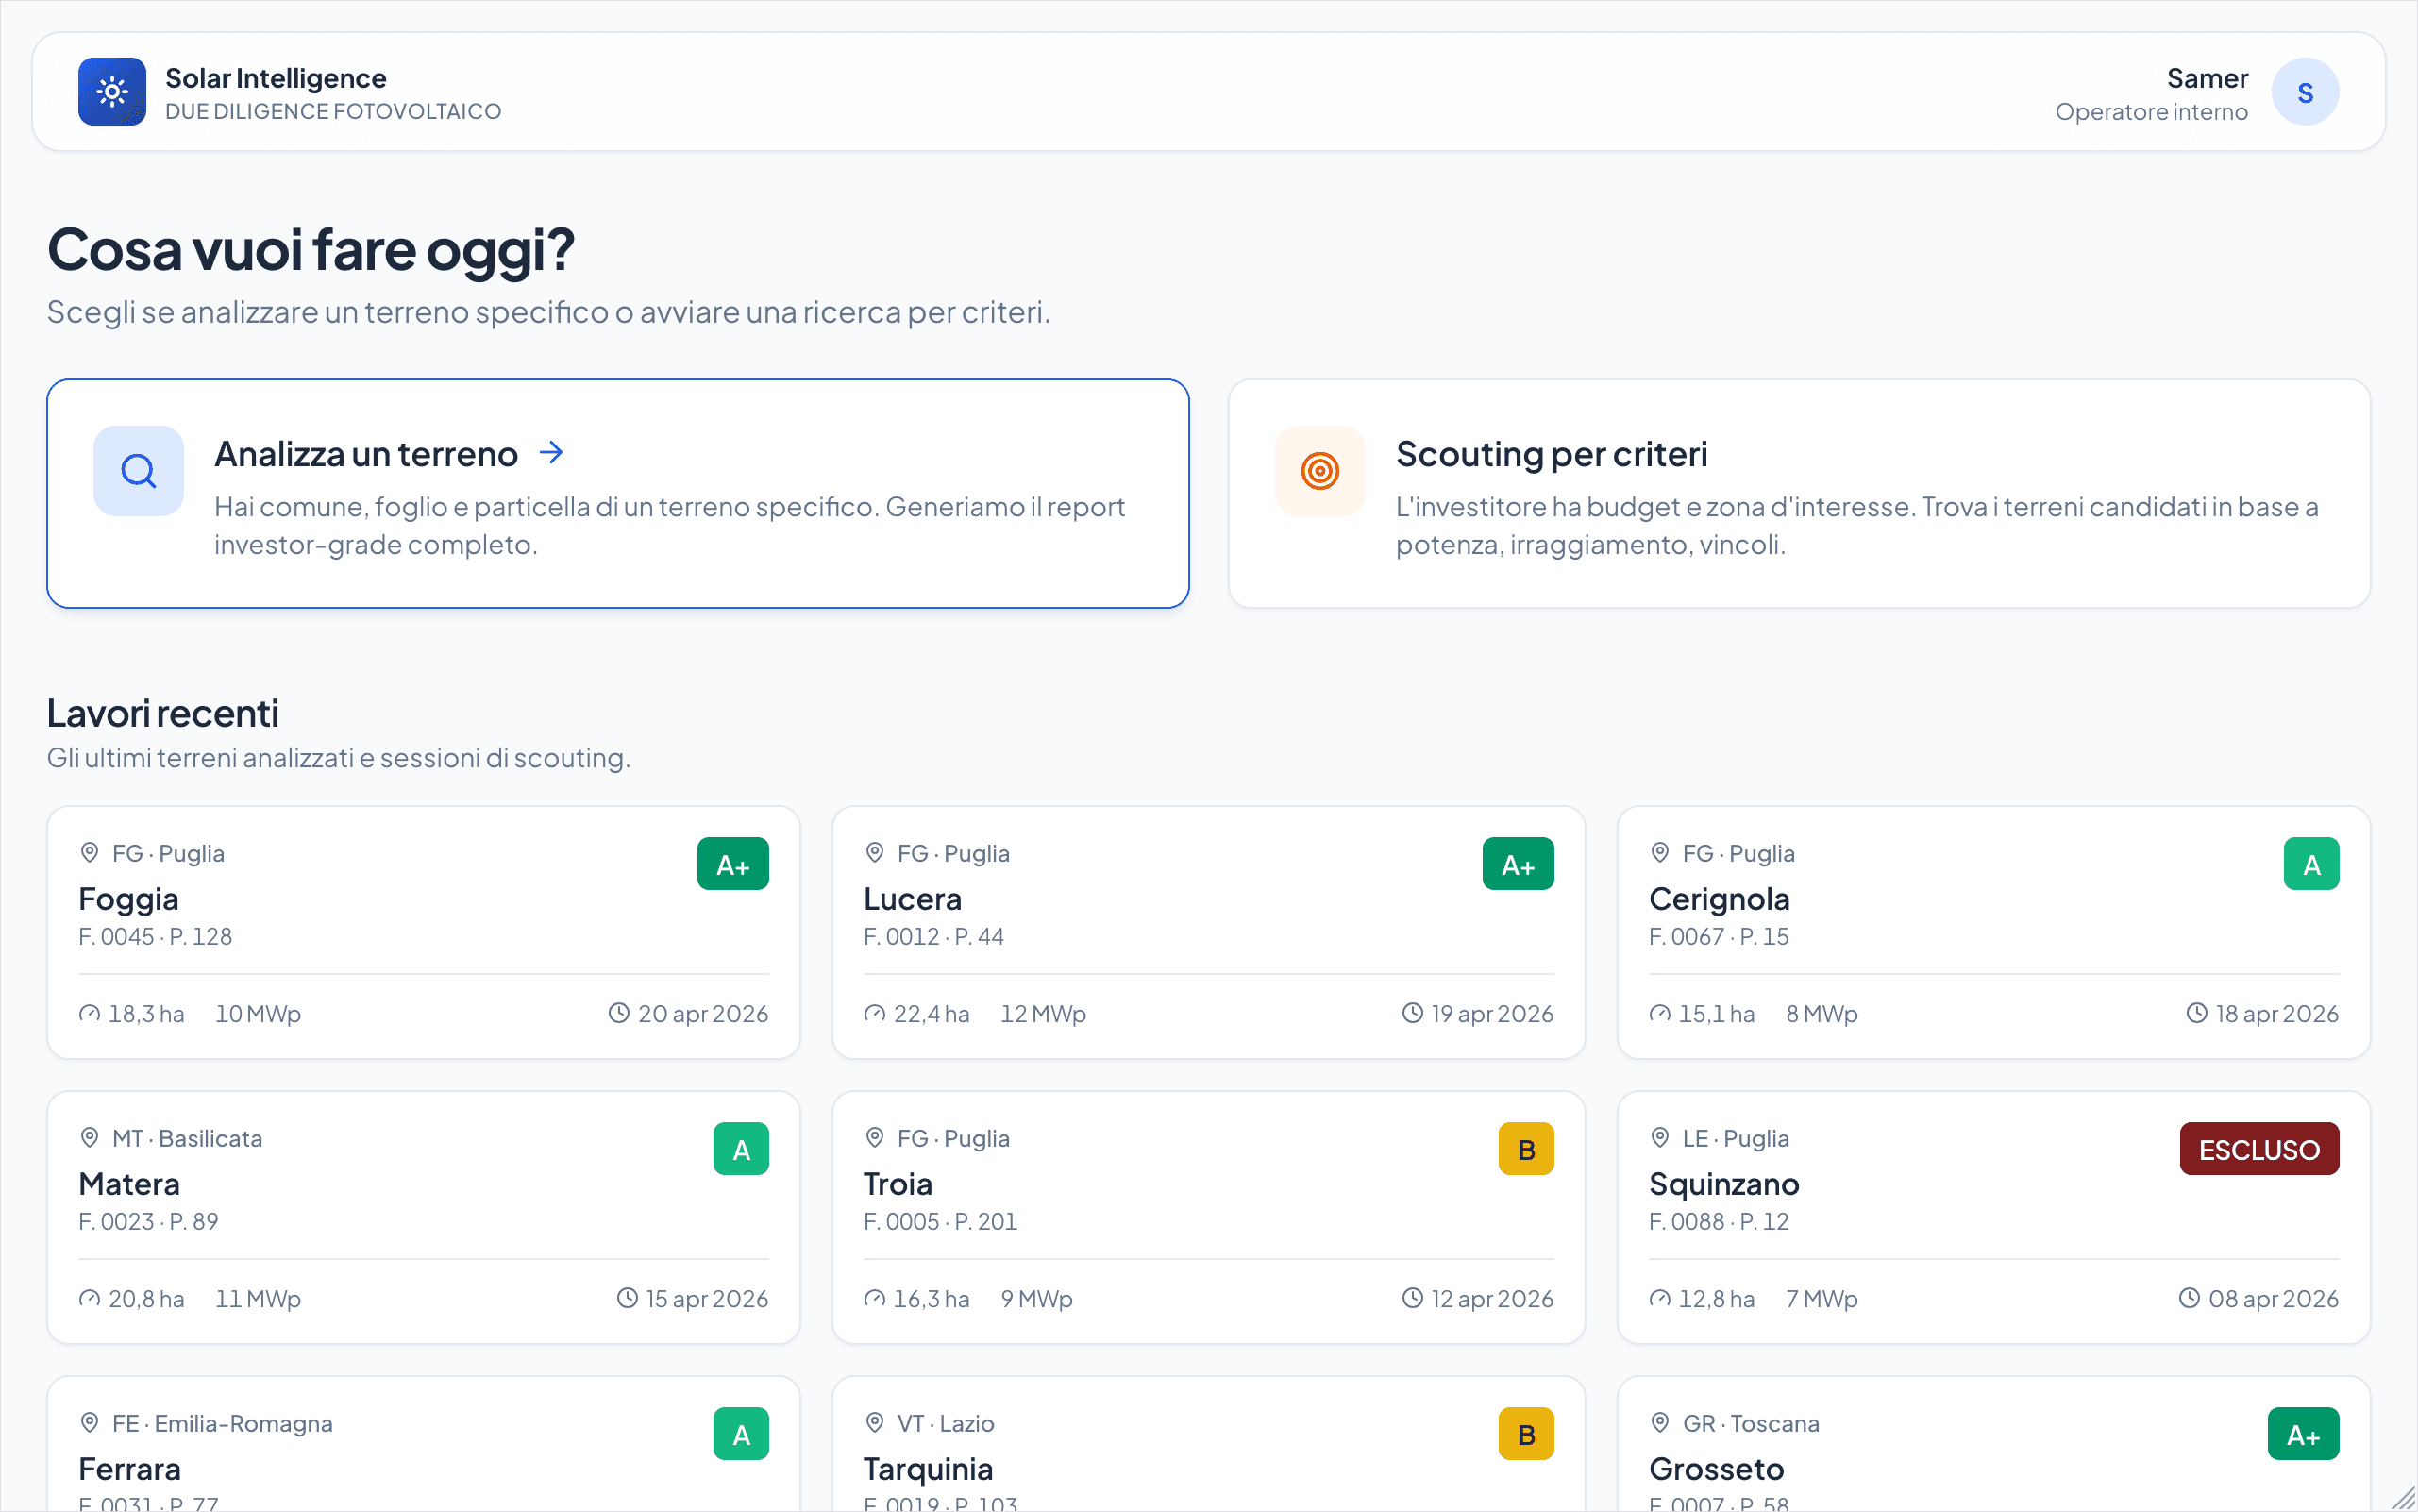Click the magnifier icon in Analizza un terreno
This screenshot has height=1512, width=2418.
point(138,471)
